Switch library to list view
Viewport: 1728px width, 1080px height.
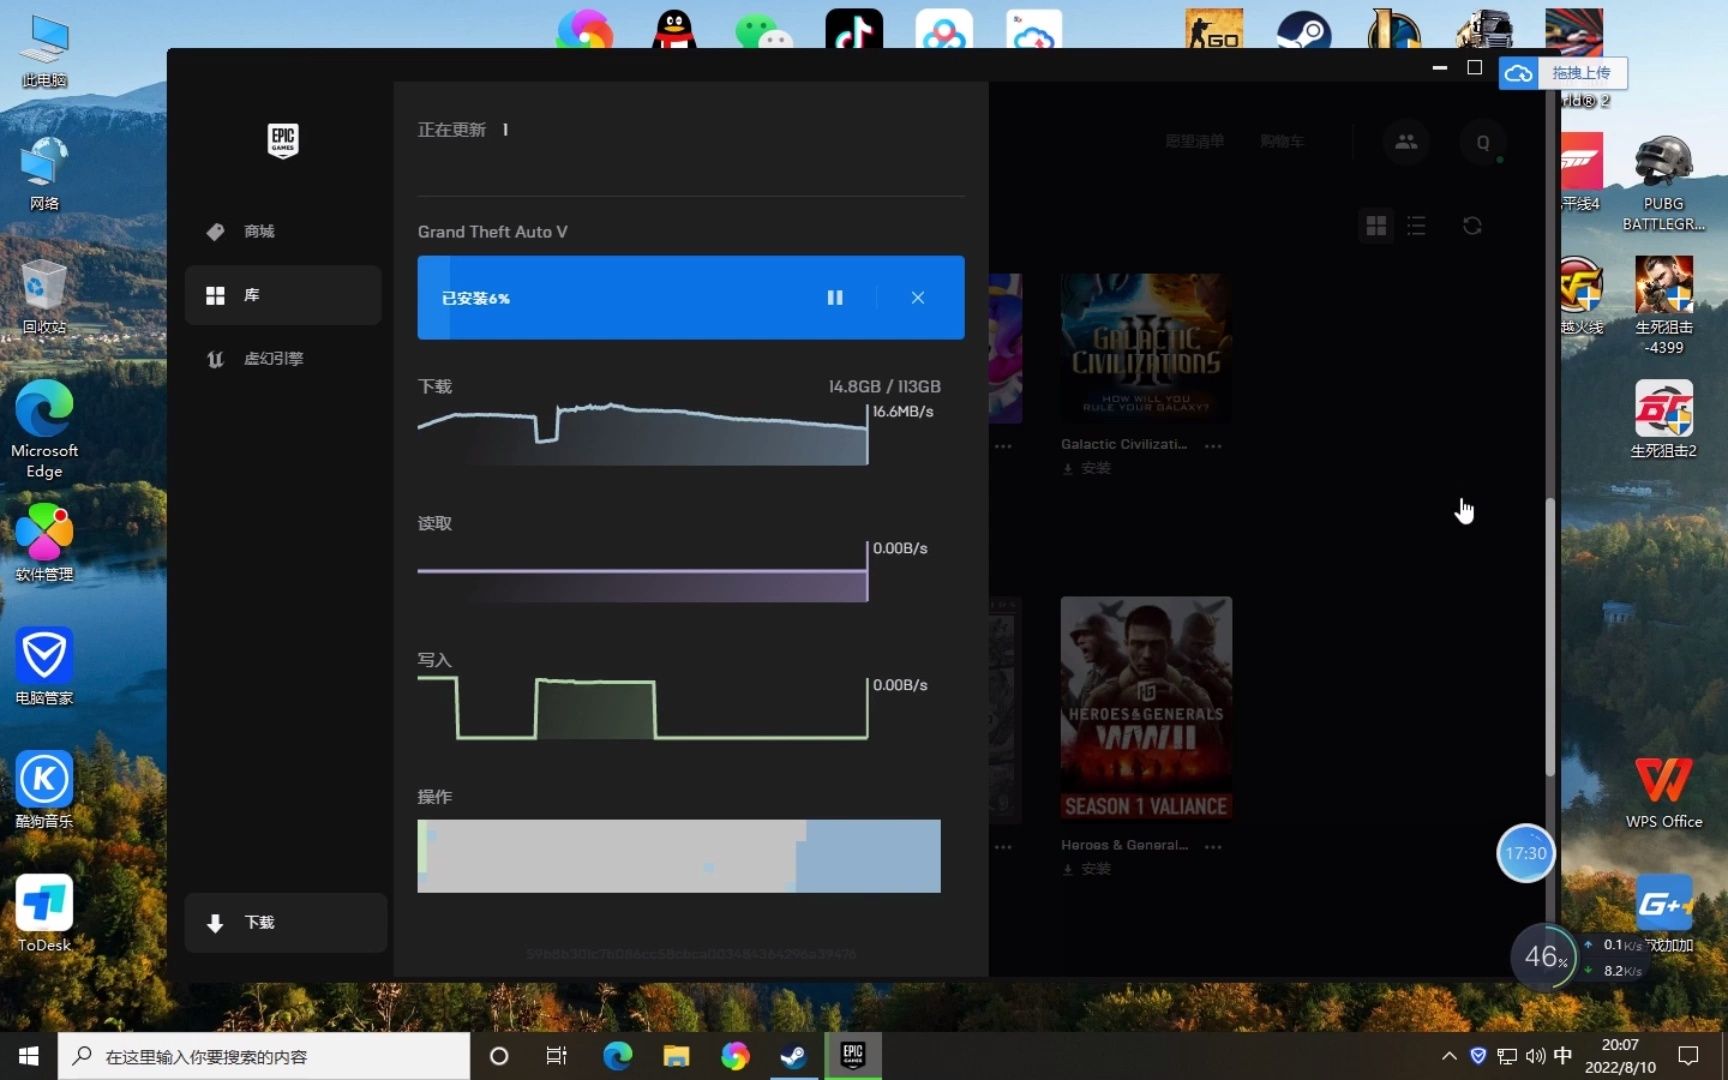pyautogui.click(x=1416, y=226)
